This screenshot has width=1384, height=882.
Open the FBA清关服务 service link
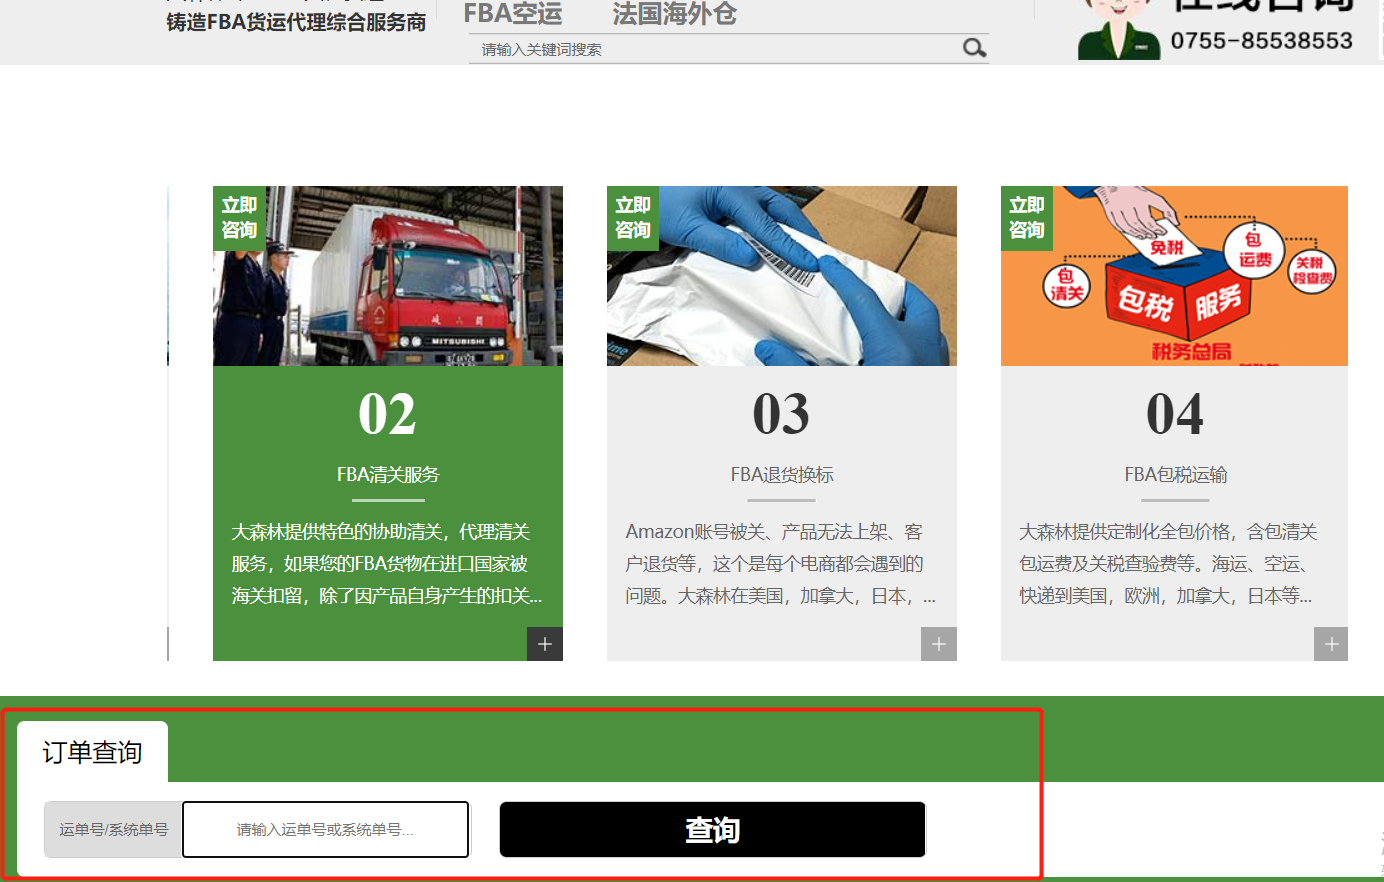point(387,474)
